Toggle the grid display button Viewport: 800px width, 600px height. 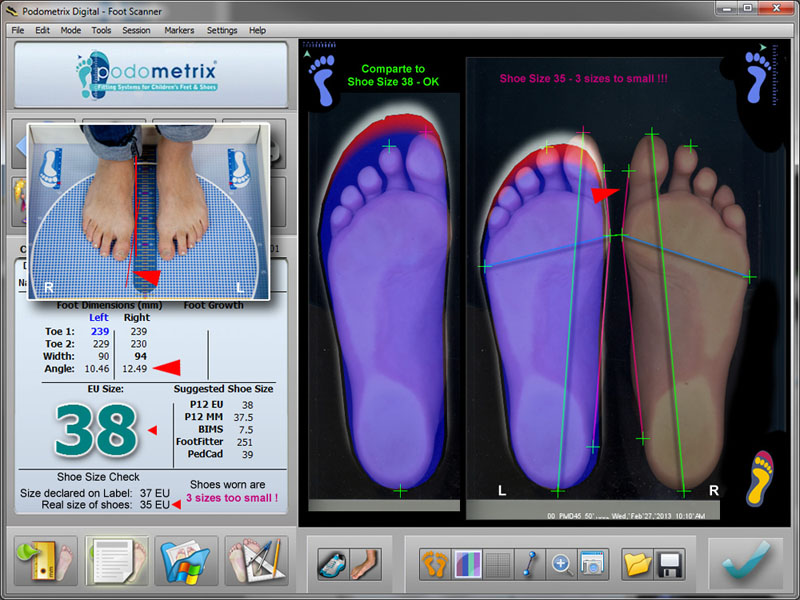coord(498,564)
